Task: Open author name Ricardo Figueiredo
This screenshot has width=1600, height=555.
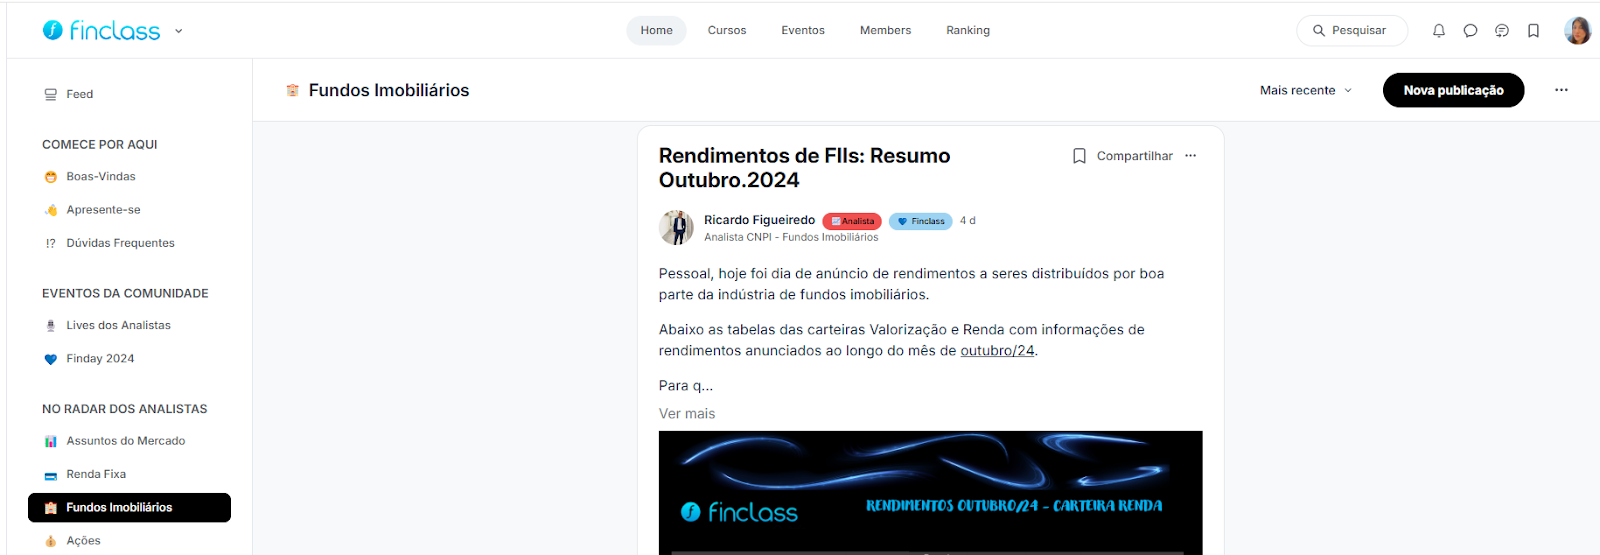Action: 759,220
